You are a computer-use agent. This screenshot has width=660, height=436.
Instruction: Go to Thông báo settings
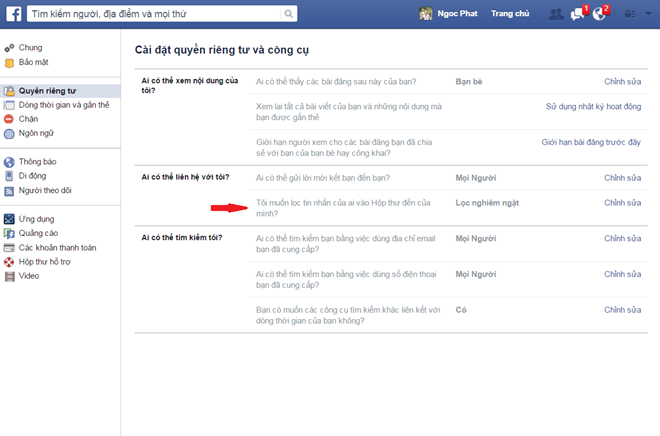pos(37,162)
